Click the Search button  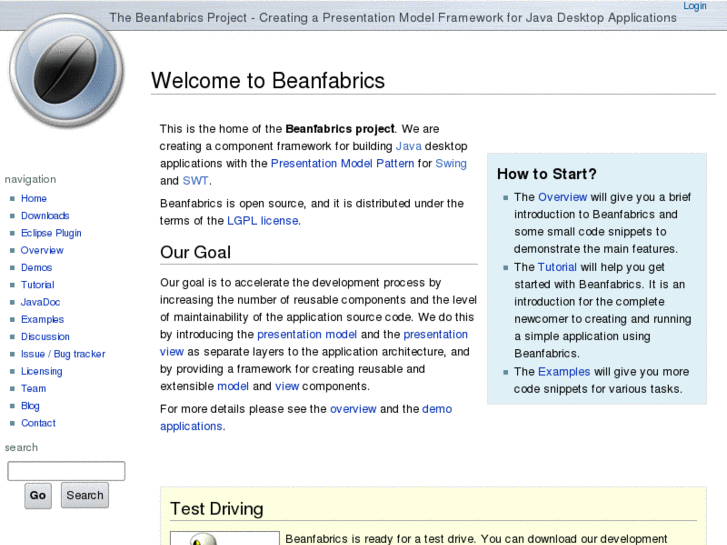85,495
